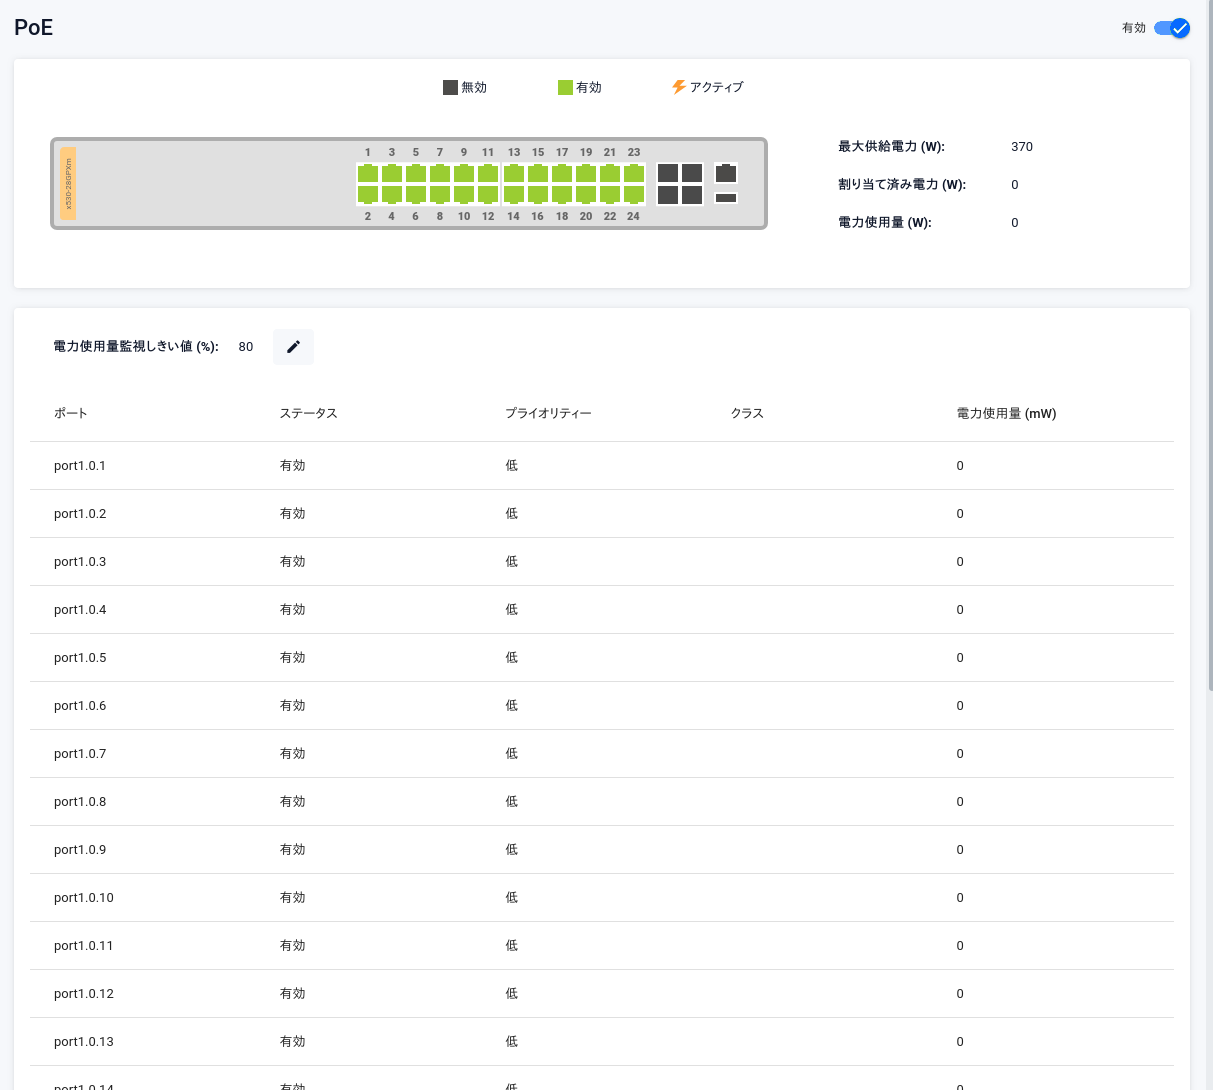Image resolution: width=1213 pixels, height=1090 pixels.
Task: Click the USB port on the switch
Action: tap(726, 198)
